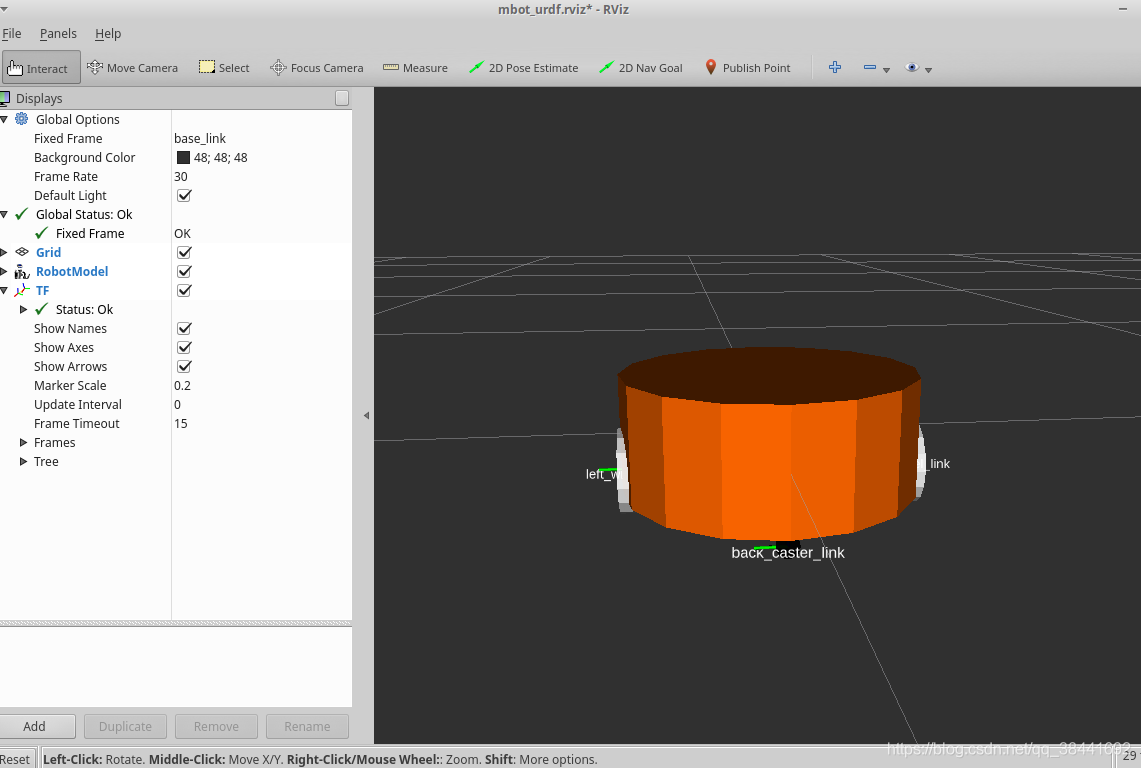Expand the RobotModel display node
Screen dimensions: 1141x768
click(x=4, y=272)
